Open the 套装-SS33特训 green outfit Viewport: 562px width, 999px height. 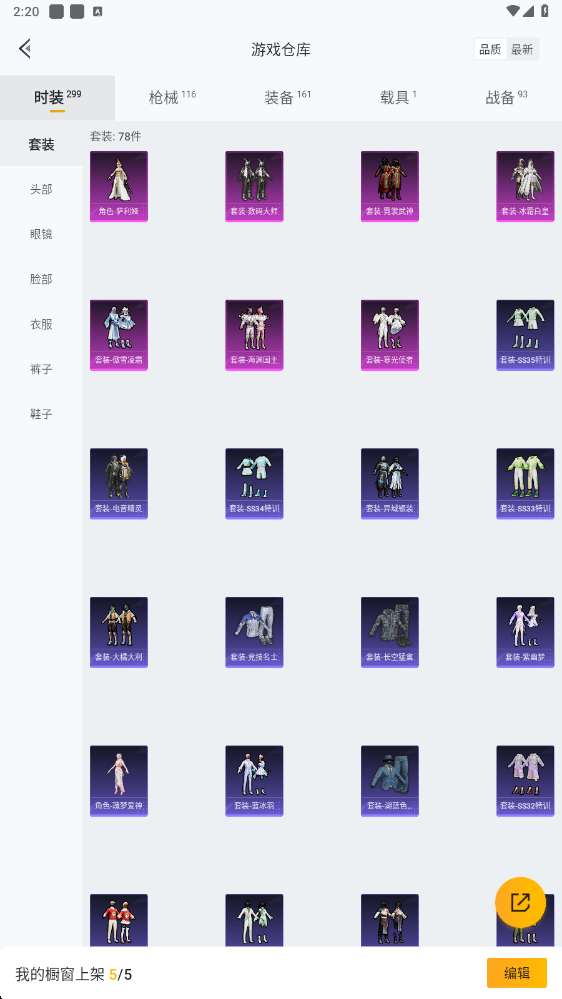coord(525,484)
